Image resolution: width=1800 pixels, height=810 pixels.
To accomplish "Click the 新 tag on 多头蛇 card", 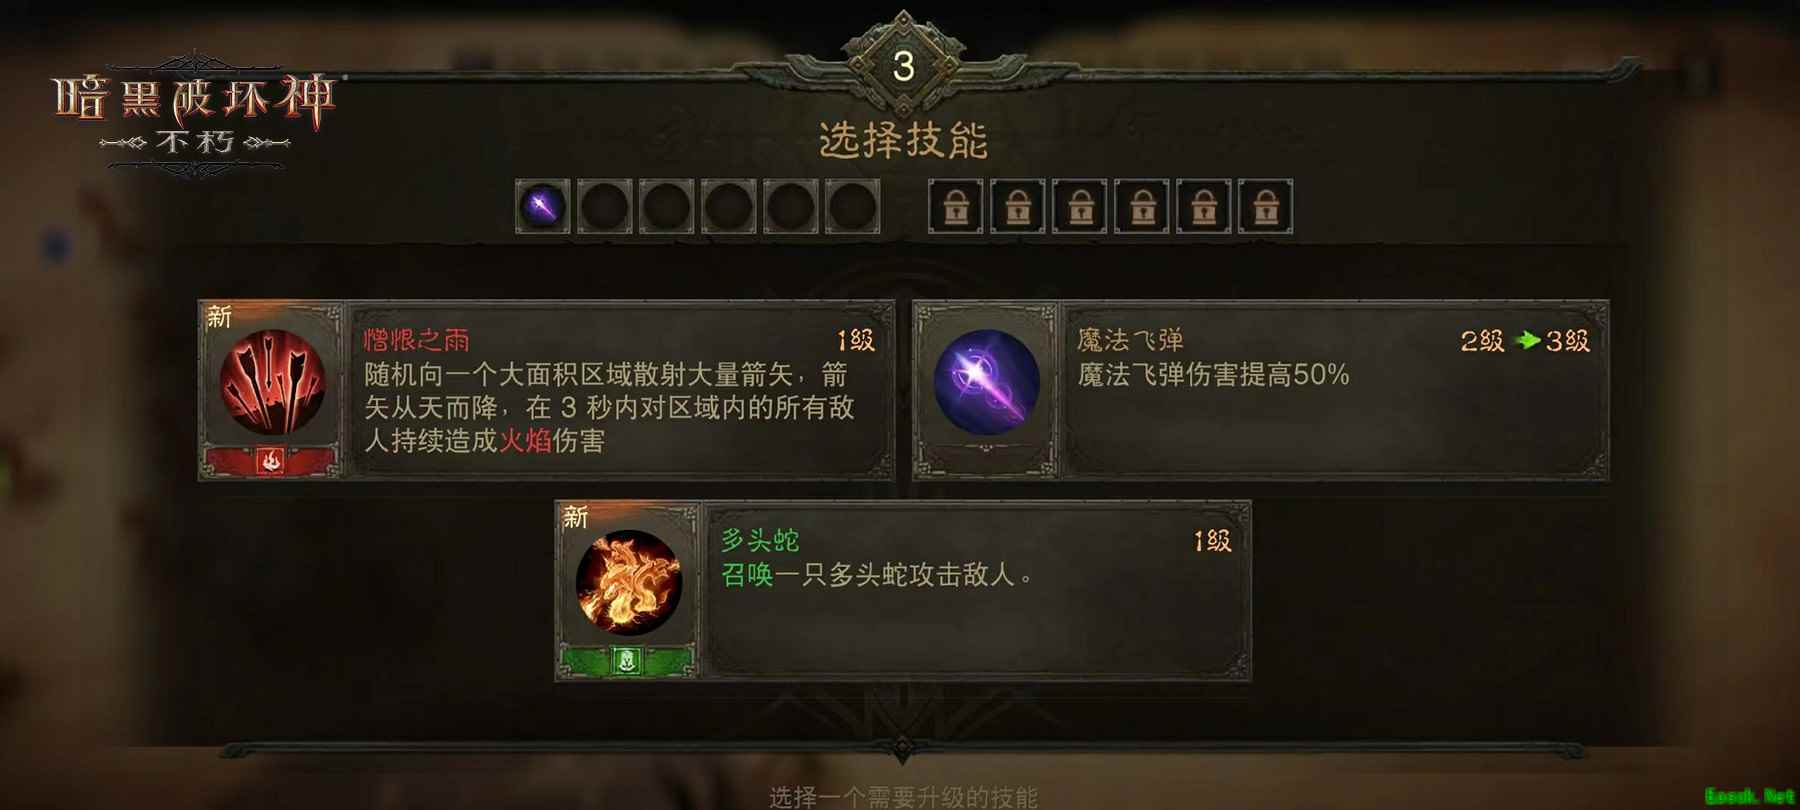I will pyautogui.click(x=575, y=517).
